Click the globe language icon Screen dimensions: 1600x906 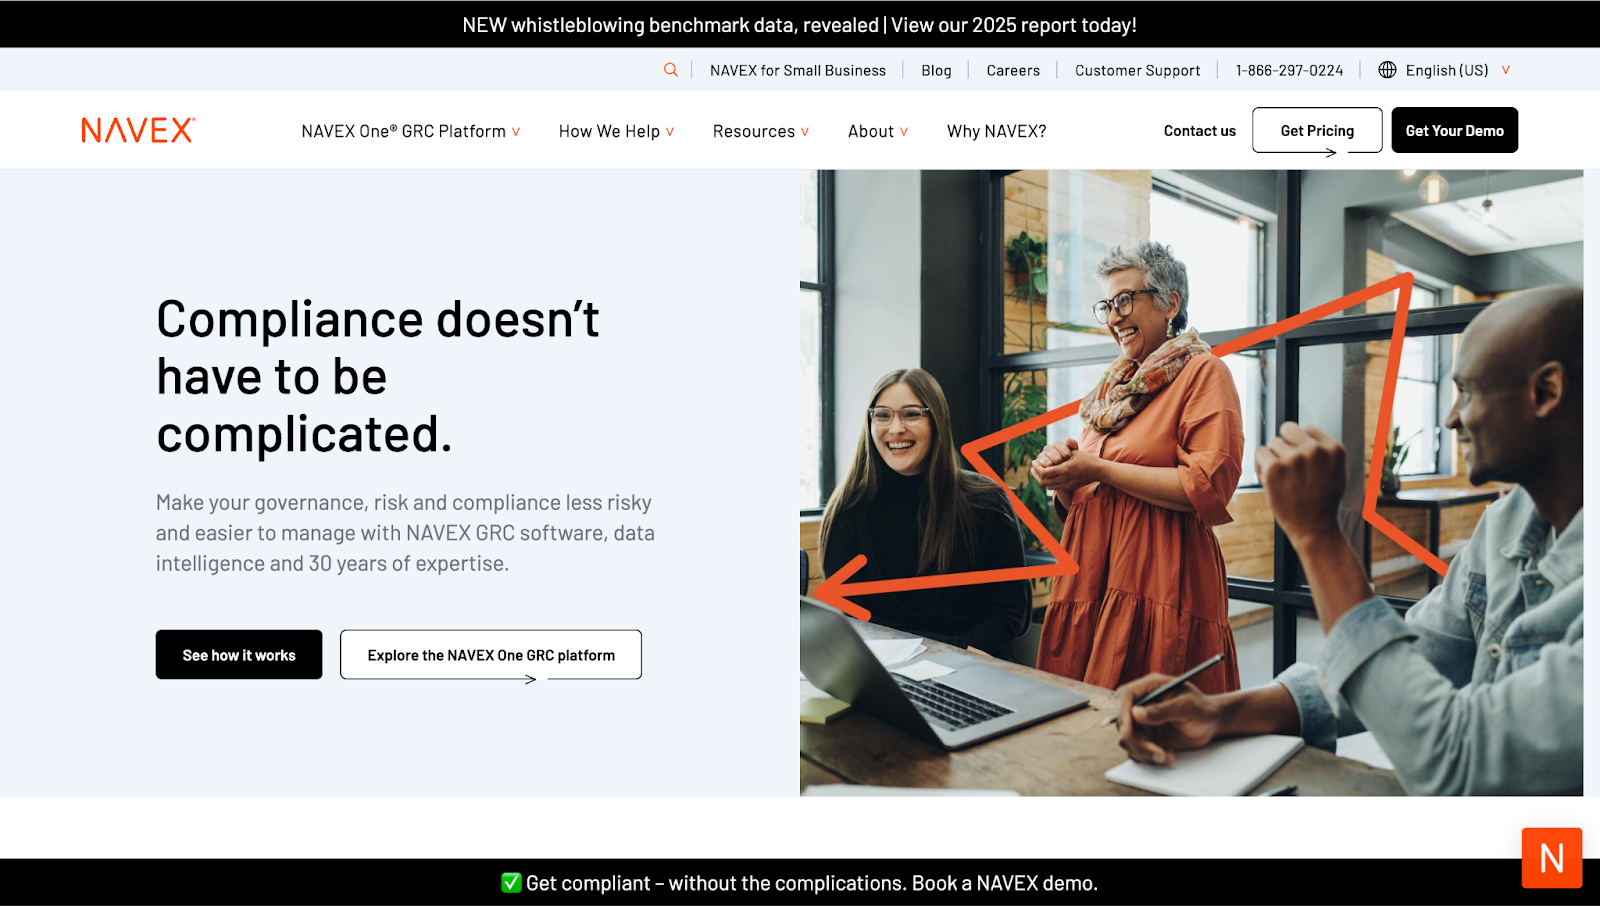[1387, 70]
